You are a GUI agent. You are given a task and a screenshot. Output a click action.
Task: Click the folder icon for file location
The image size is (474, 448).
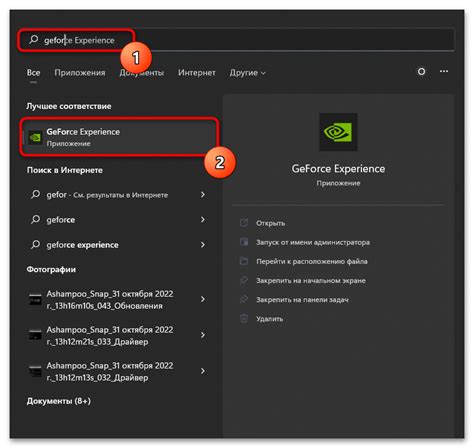coord(244,261)
